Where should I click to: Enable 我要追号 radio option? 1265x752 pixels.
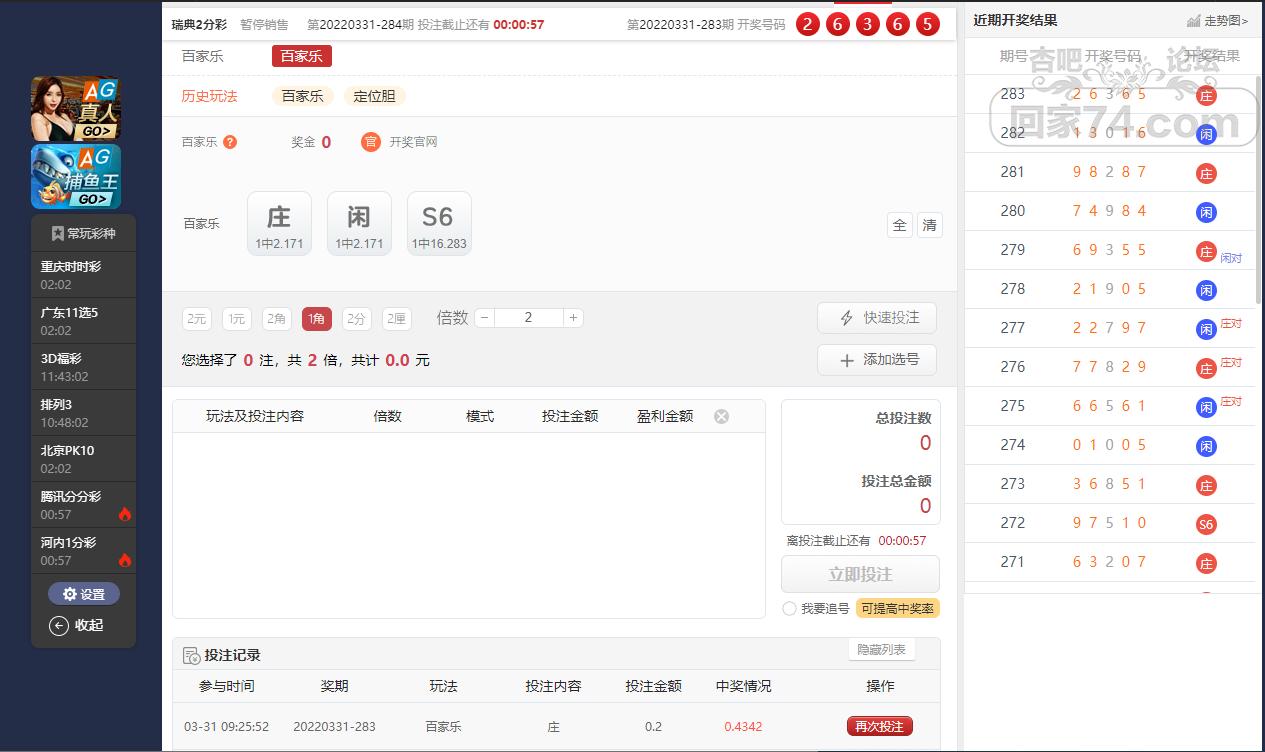790,608
